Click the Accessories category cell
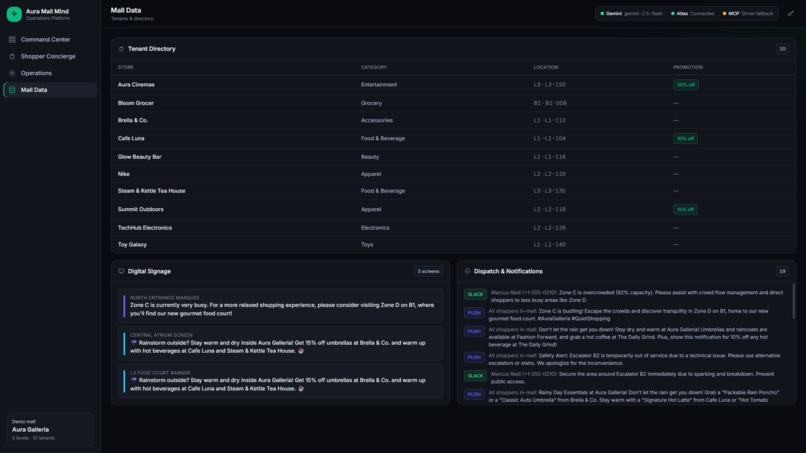The image size is (806, 453). click(x=377, y=120)
